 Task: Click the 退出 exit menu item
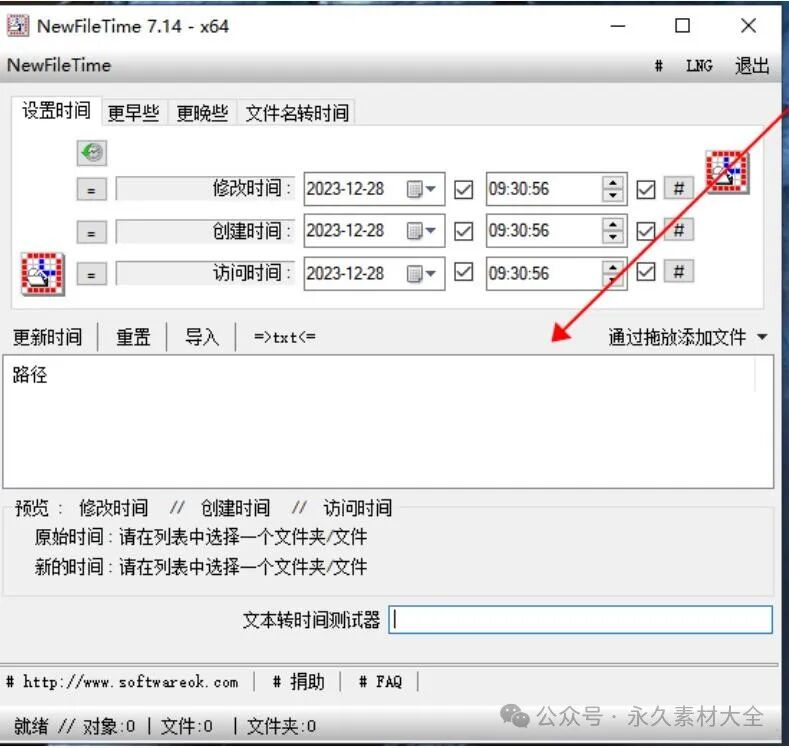tap(752, 66)
